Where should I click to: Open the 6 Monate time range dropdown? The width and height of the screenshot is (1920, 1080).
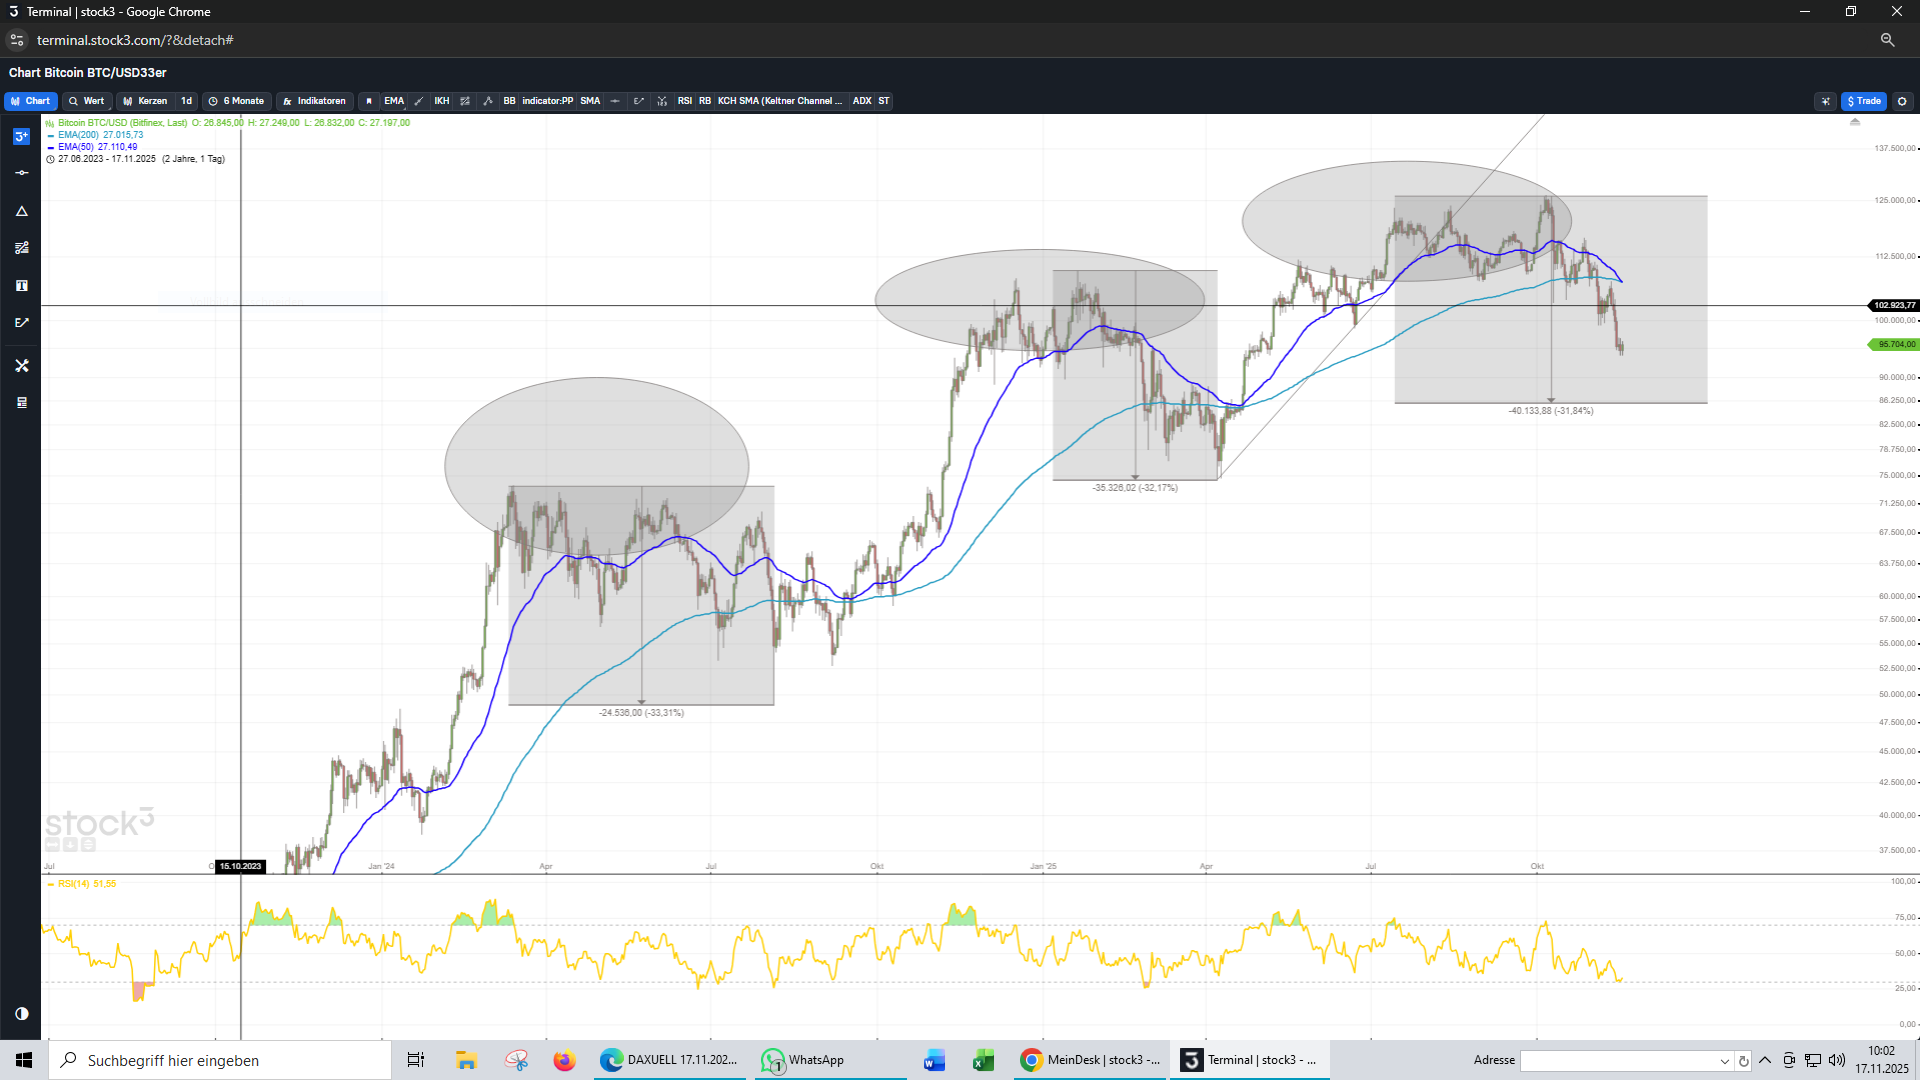237,101
